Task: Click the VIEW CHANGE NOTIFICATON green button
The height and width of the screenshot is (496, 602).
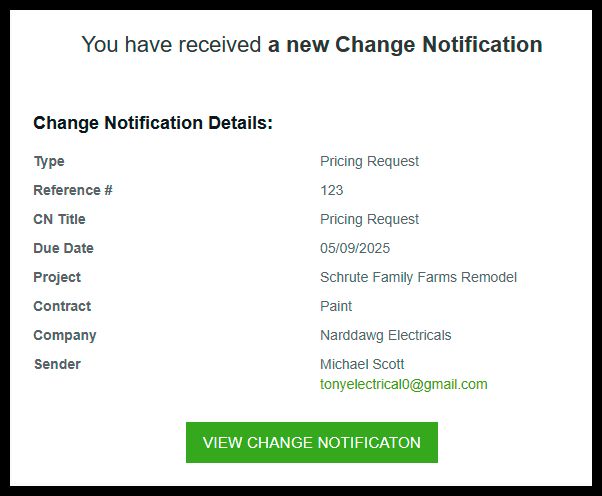Action: pos(312,442)
